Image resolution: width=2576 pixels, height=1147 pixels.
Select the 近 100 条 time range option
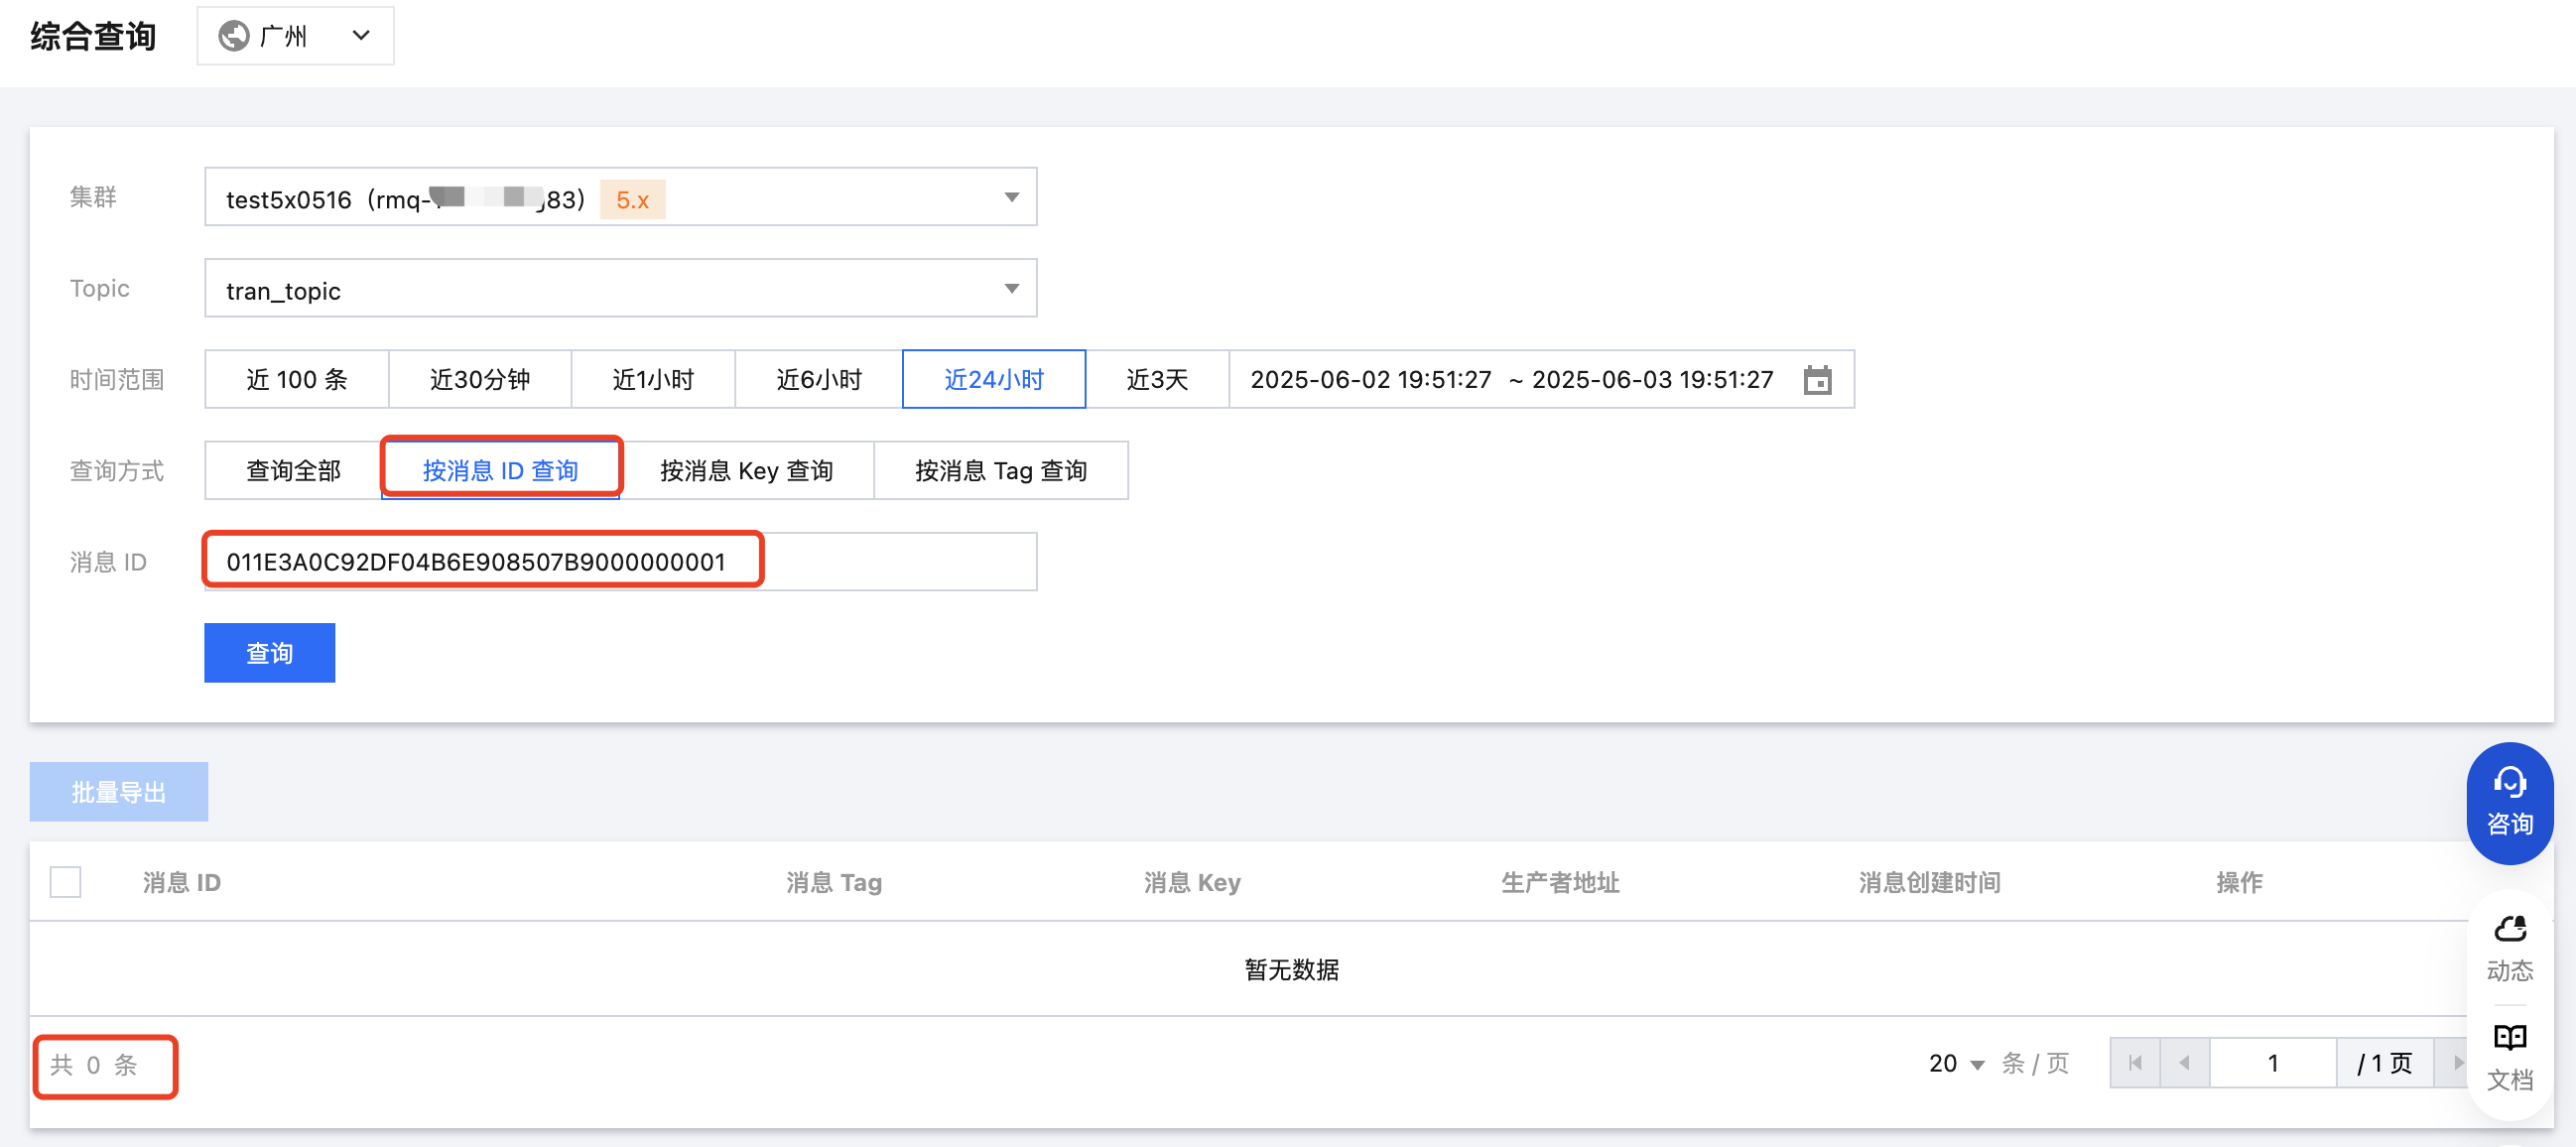point(296,380)
